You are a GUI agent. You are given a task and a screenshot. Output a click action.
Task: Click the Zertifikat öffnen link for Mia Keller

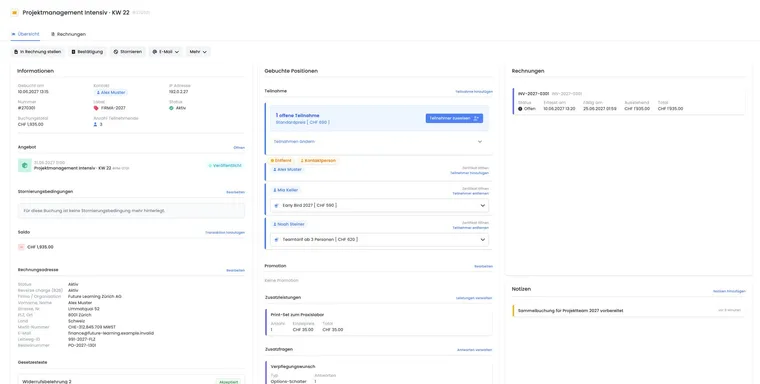(x=475, y=189)
